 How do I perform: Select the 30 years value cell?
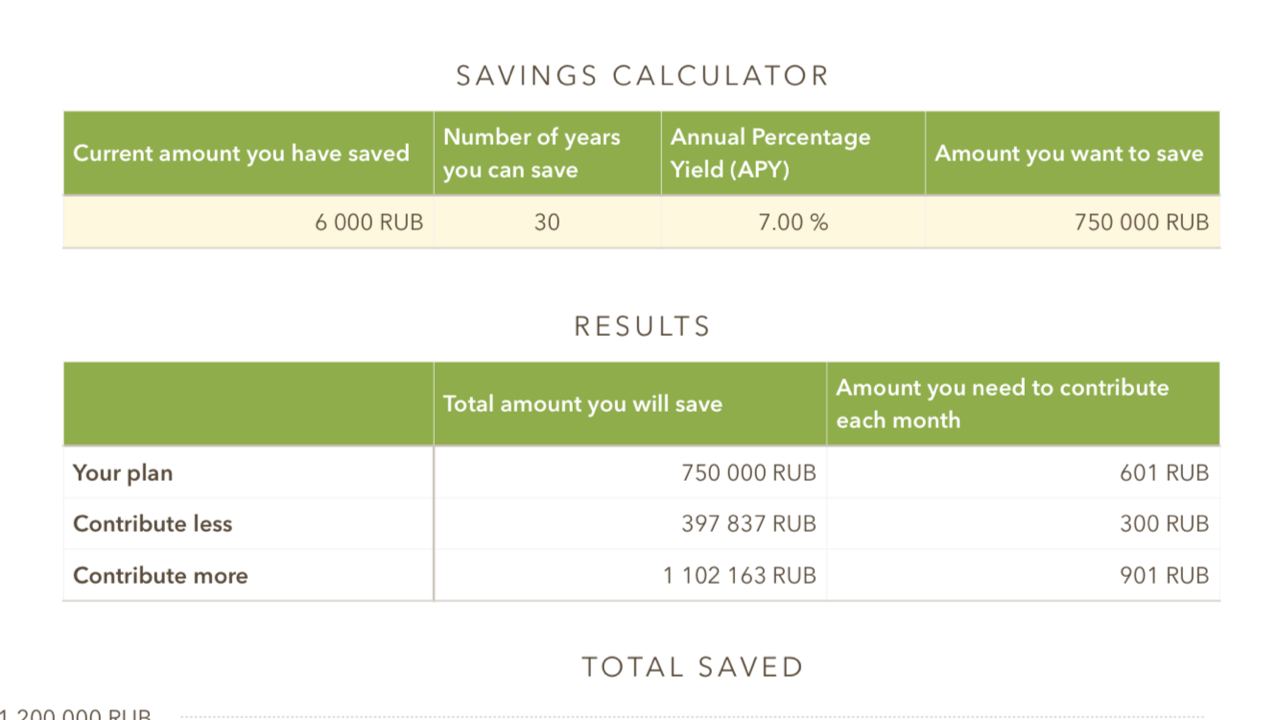click(x=547, y=222)
